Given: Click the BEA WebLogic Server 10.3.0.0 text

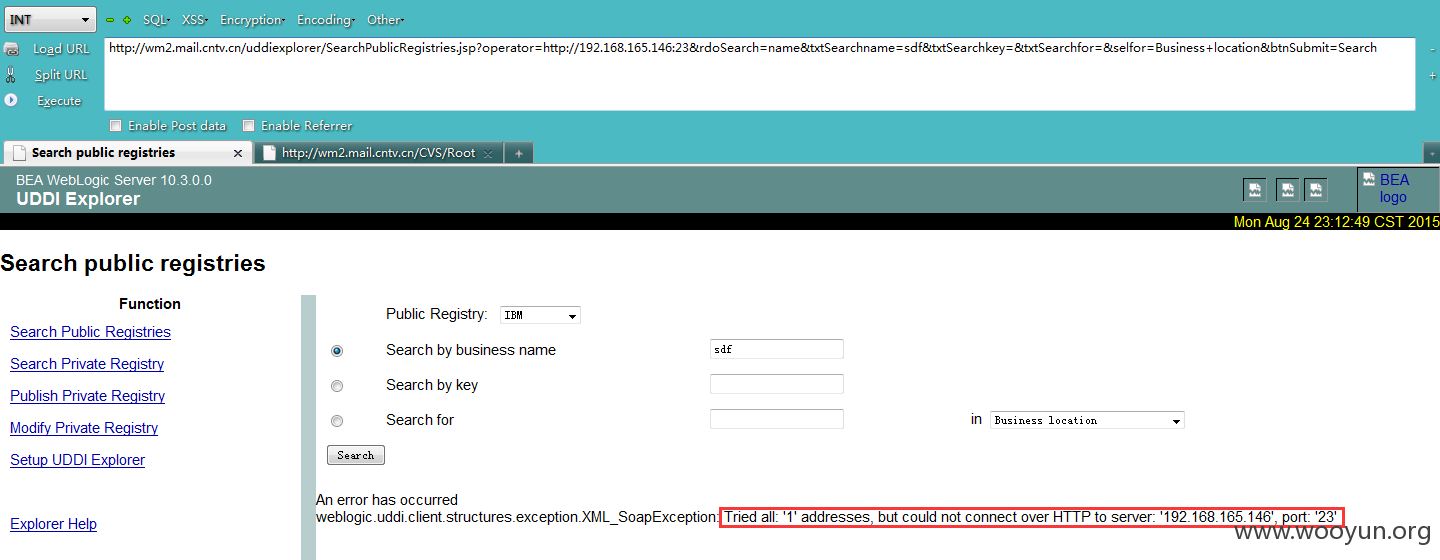Looking at the screenshot, I should (114, 180).
